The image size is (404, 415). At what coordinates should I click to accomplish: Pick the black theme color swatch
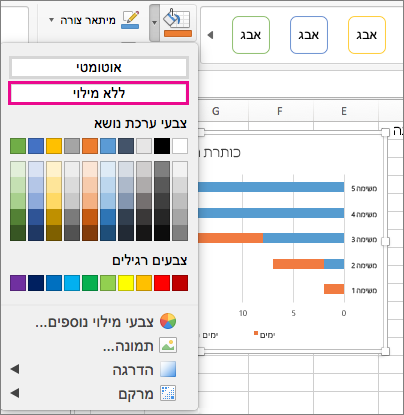pyautogui.click(x=162, y=146)
